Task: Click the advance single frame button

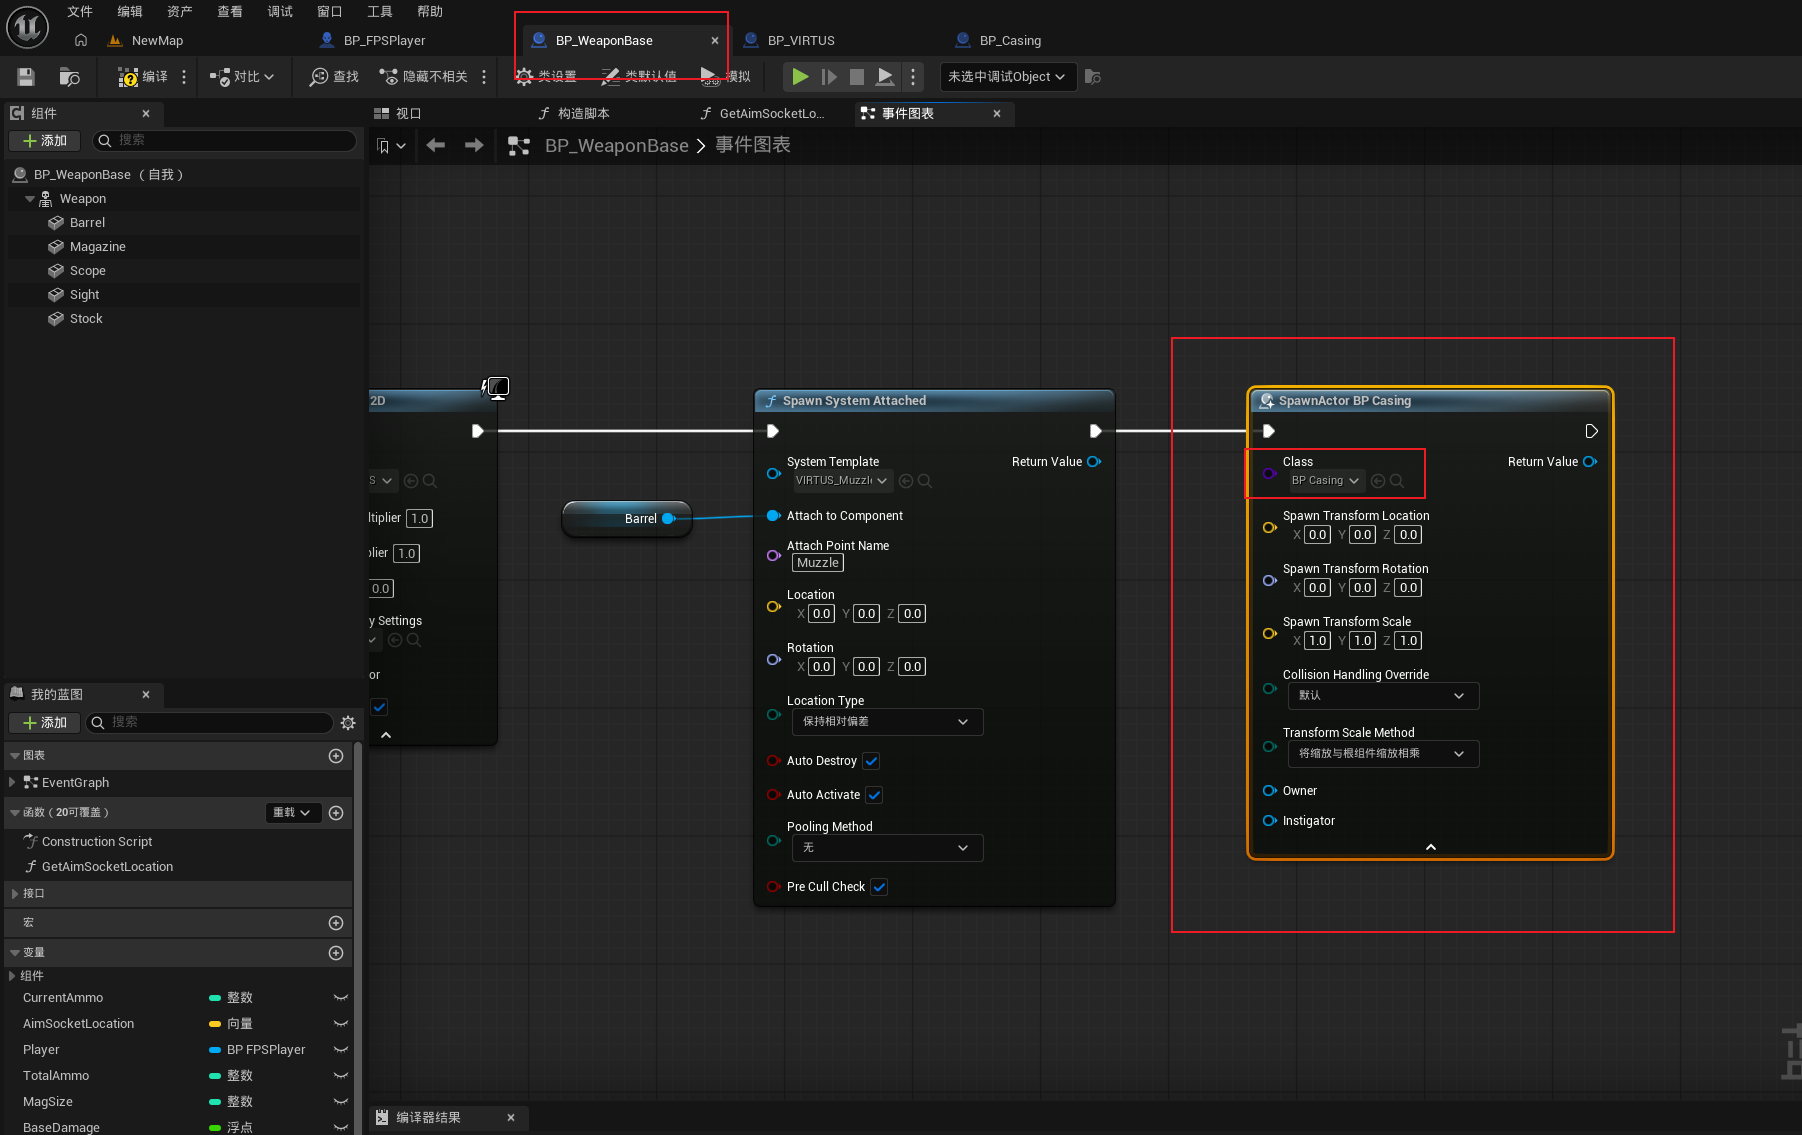Action: pos(829,77)
